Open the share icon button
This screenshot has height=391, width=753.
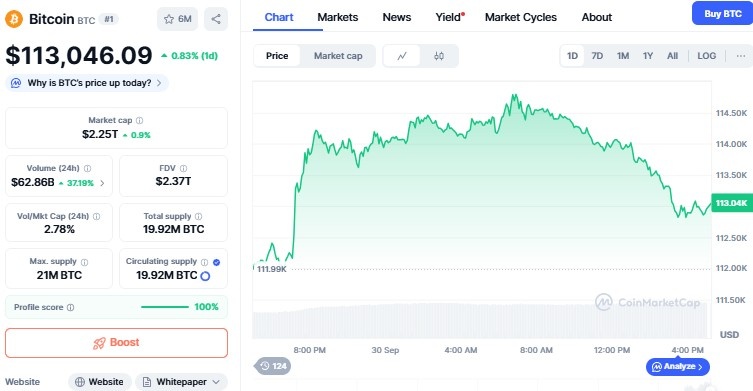coord(216,19)
